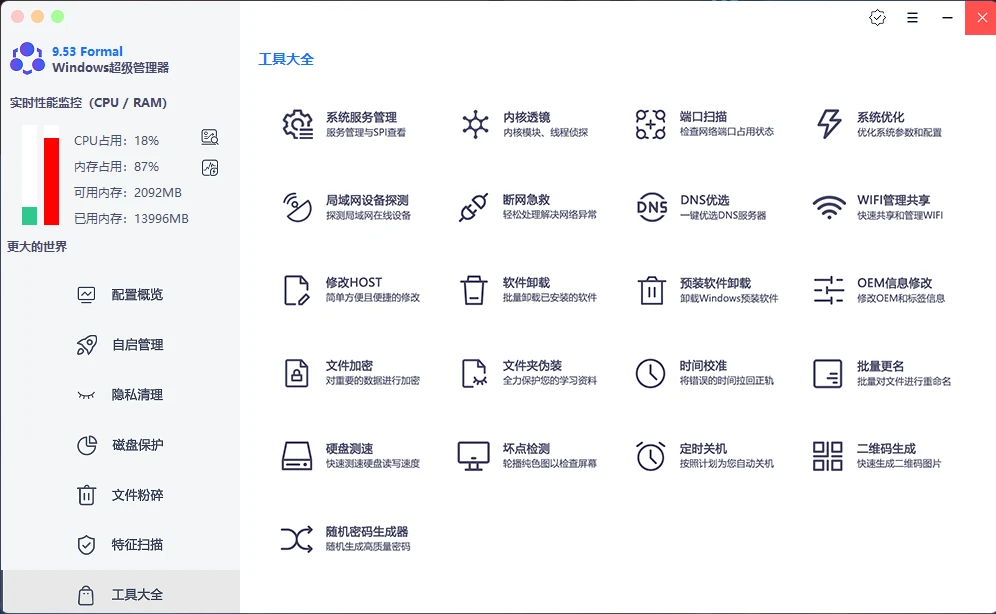
Task: Click the 软件卸载 trash icon
Action: (x=474, y=290)
